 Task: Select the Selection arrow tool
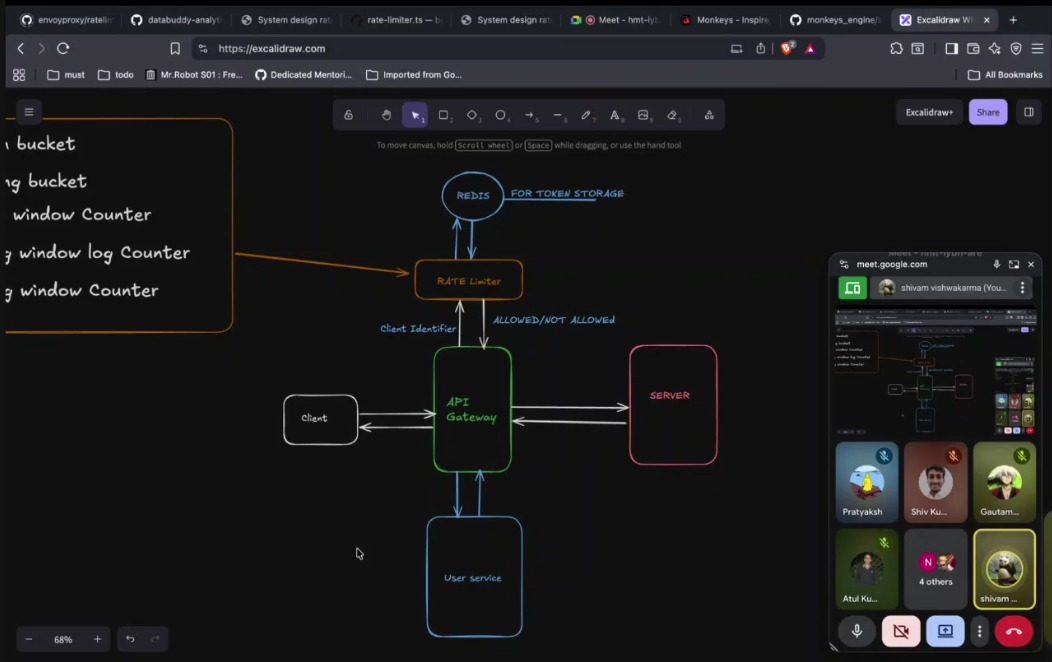(x=415, y=115)
